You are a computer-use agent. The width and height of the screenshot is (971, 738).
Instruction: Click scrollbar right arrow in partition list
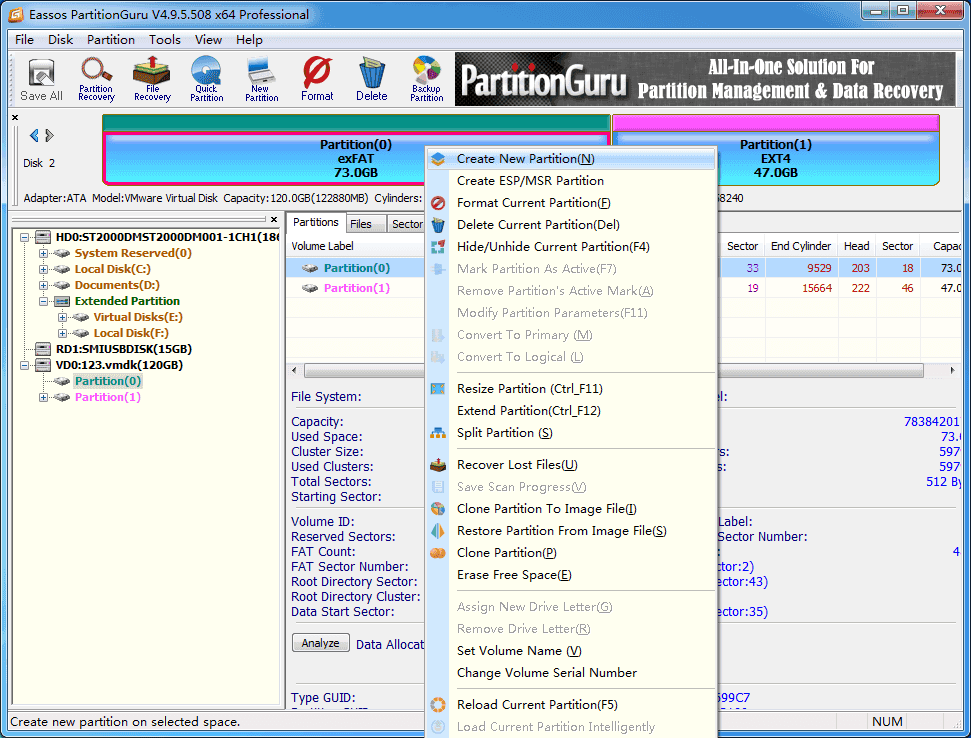(x=952, y=371)
